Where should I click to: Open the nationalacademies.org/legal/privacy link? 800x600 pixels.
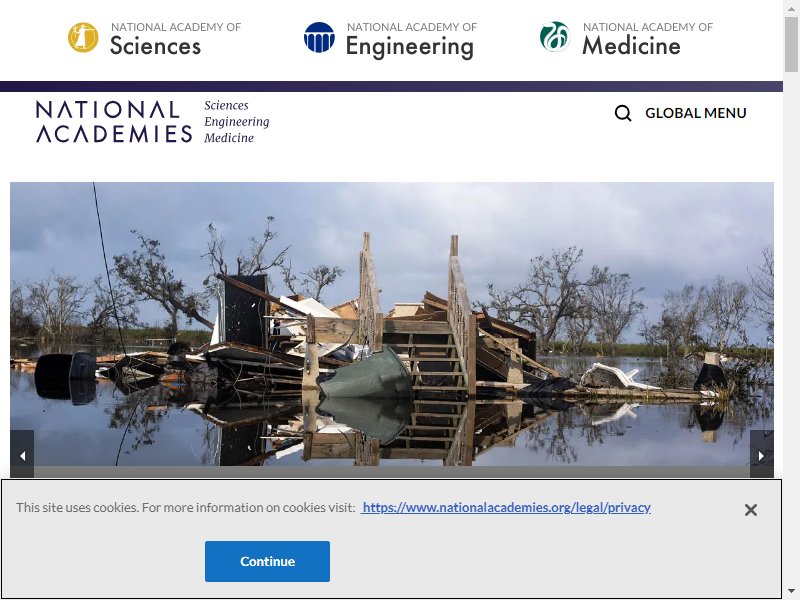point(506,507)
